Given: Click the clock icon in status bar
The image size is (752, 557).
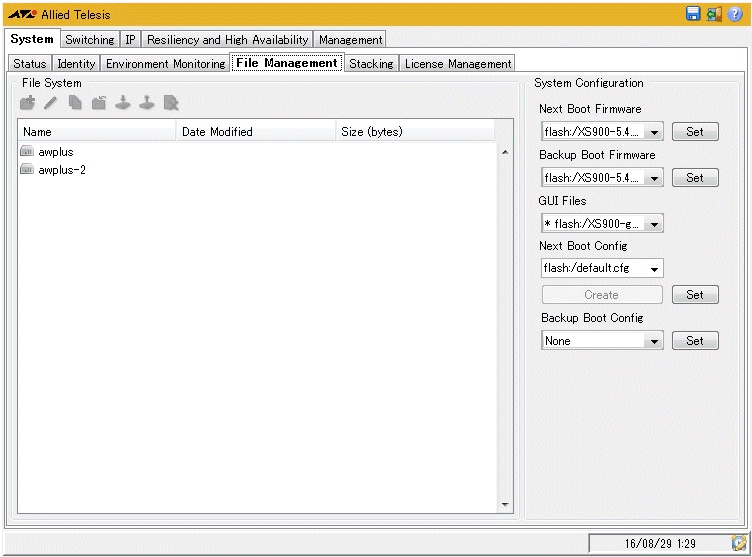Looking at the screenshot, I should [738, 543].
